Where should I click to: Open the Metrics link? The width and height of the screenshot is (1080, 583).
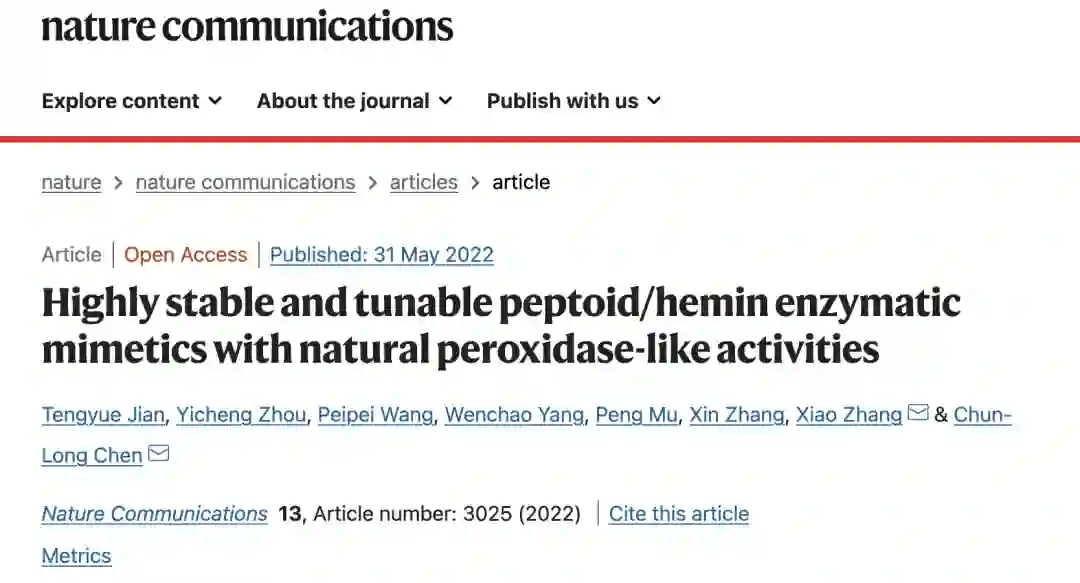point(76,556)
